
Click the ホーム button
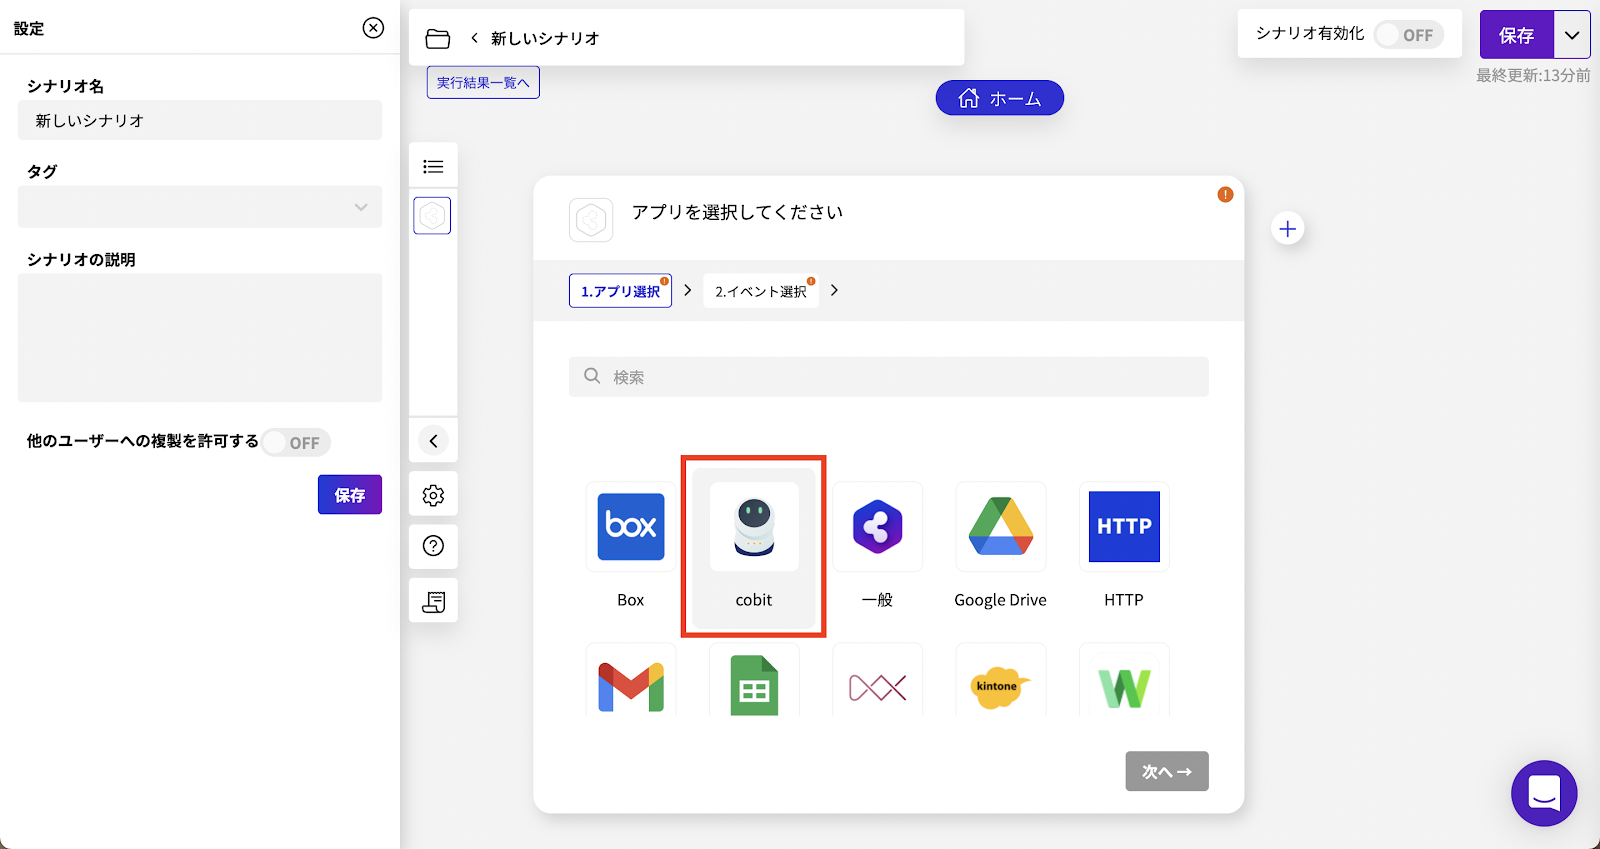[1000, 98]
